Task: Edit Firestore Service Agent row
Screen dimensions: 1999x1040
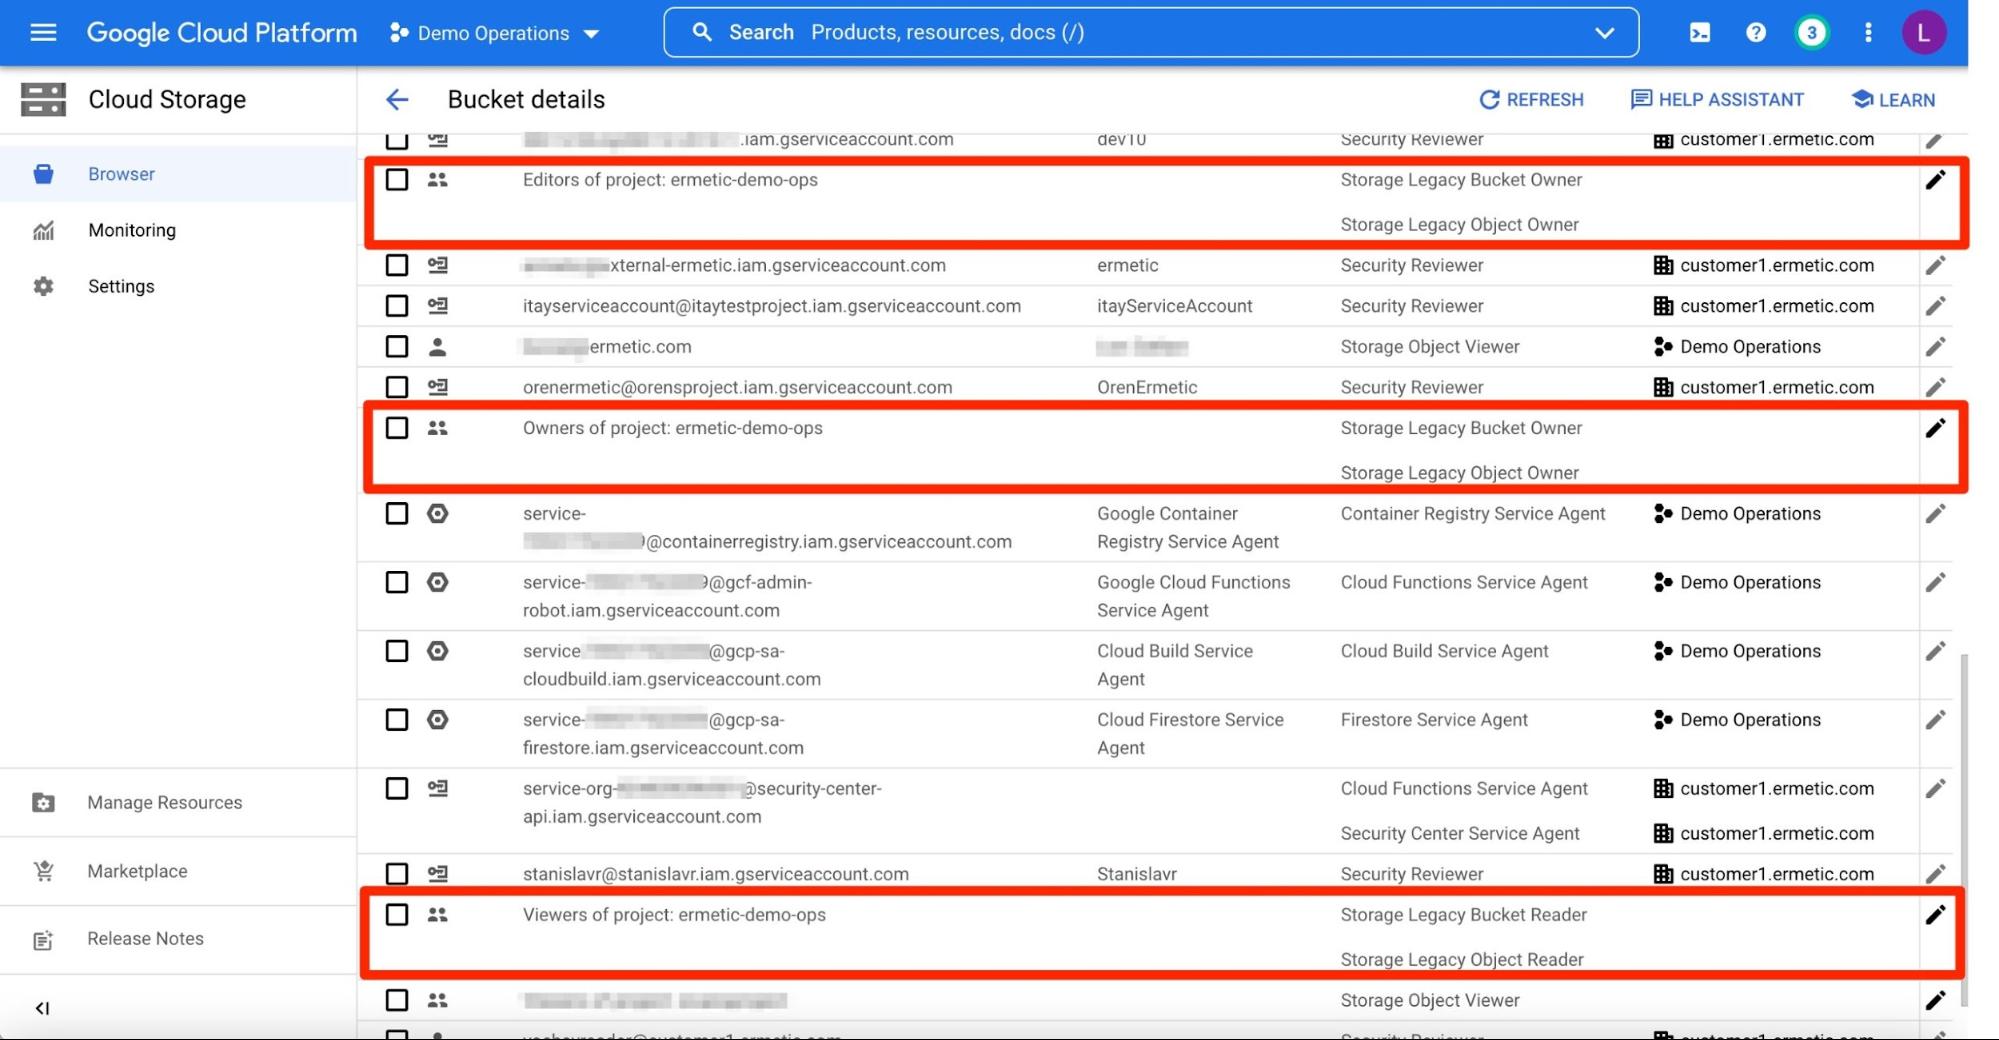Action: point(1935,720)
